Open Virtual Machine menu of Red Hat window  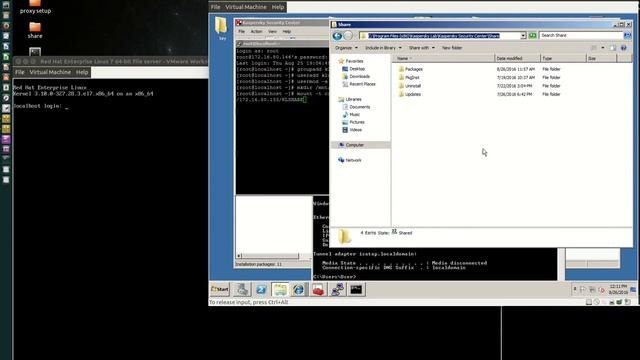pyautogui.click(x=50, y=72)
